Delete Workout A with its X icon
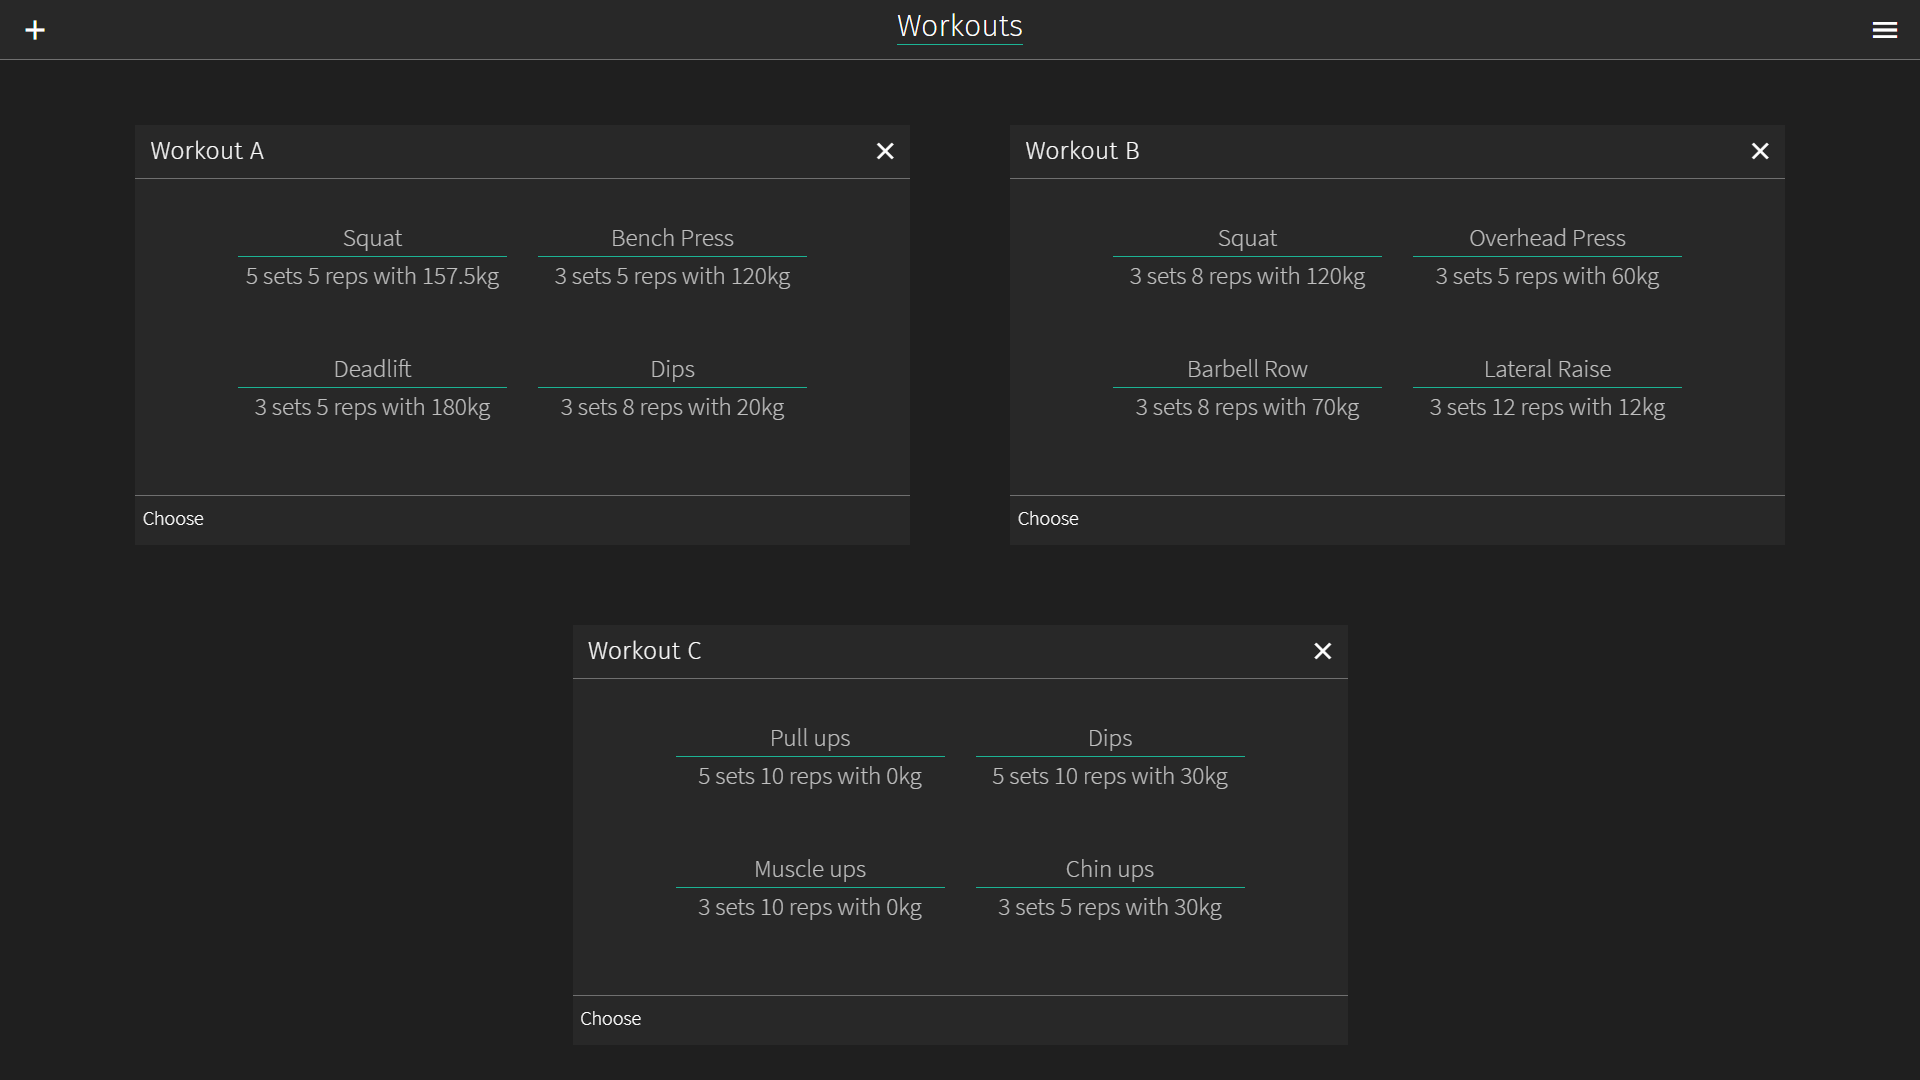The image size is (1920, 1080). click(x=885, y=151)
